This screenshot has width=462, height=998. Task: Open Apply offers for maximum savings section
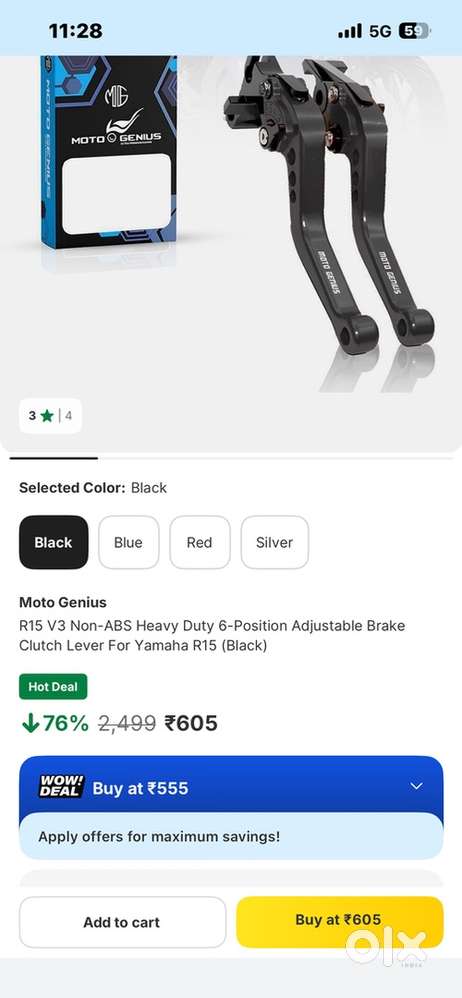coord(231,836)
